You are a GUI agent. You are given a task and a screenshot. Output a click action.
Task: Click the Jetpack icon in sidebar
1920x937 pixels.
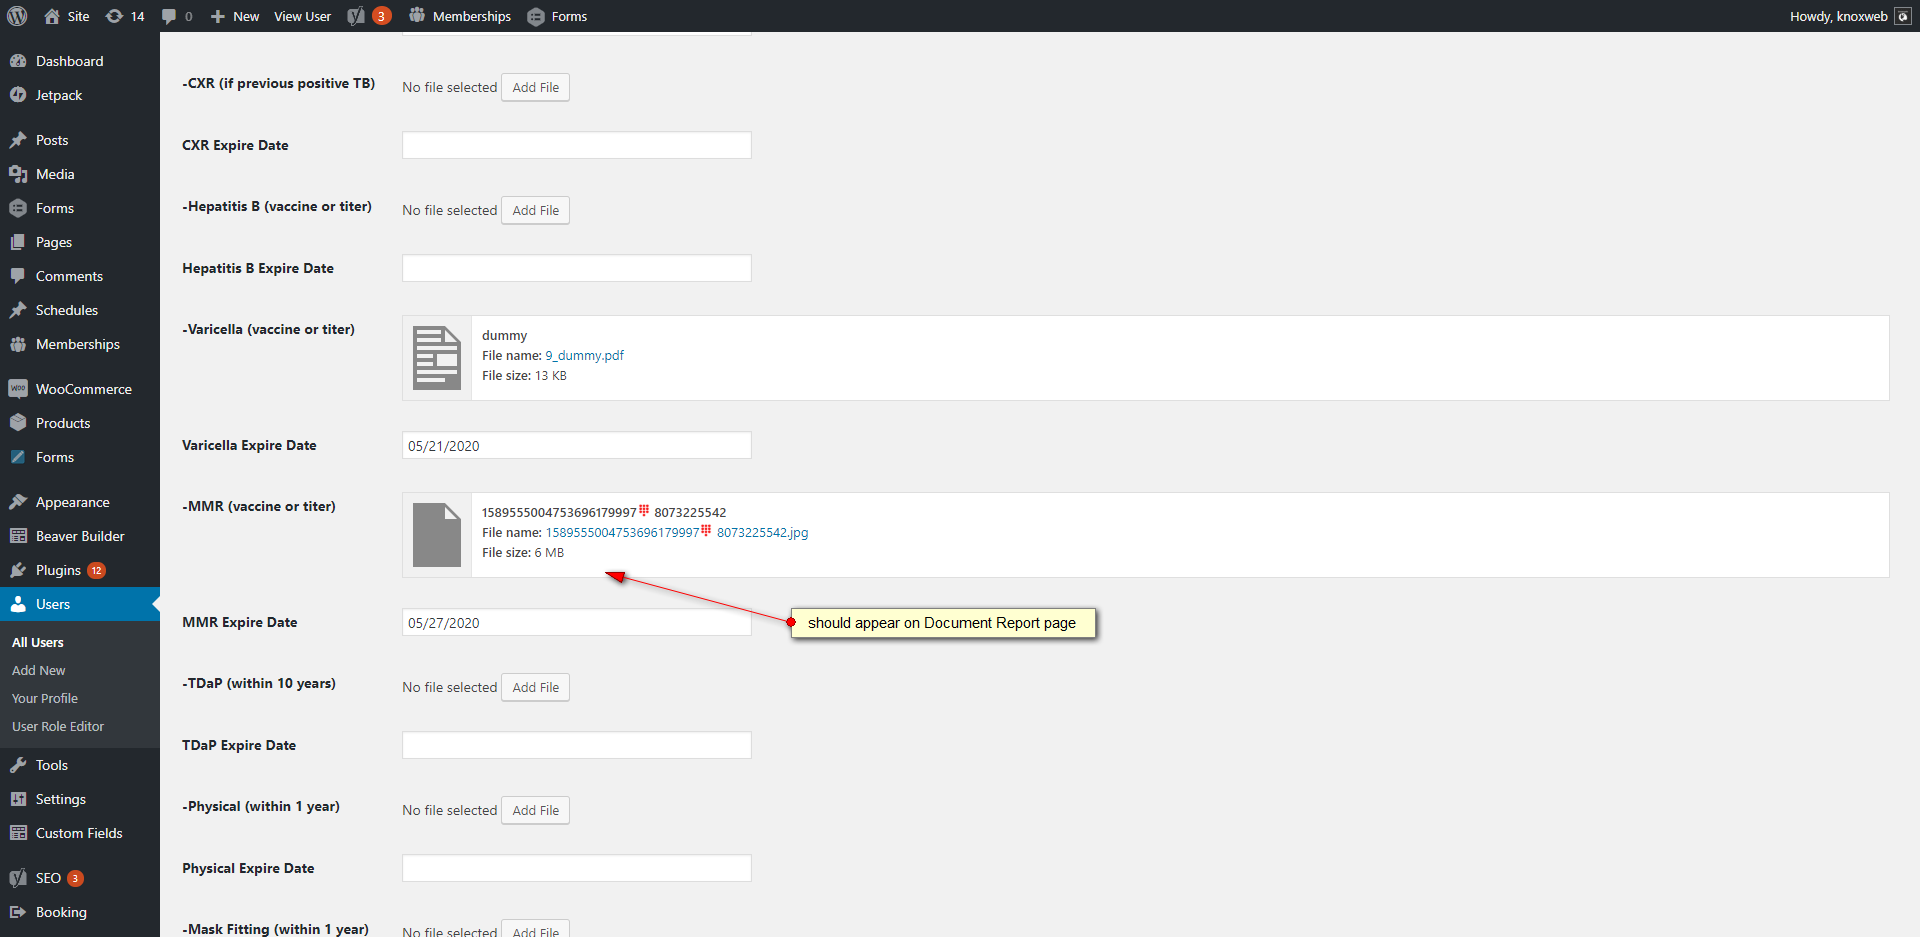point(18,95)
